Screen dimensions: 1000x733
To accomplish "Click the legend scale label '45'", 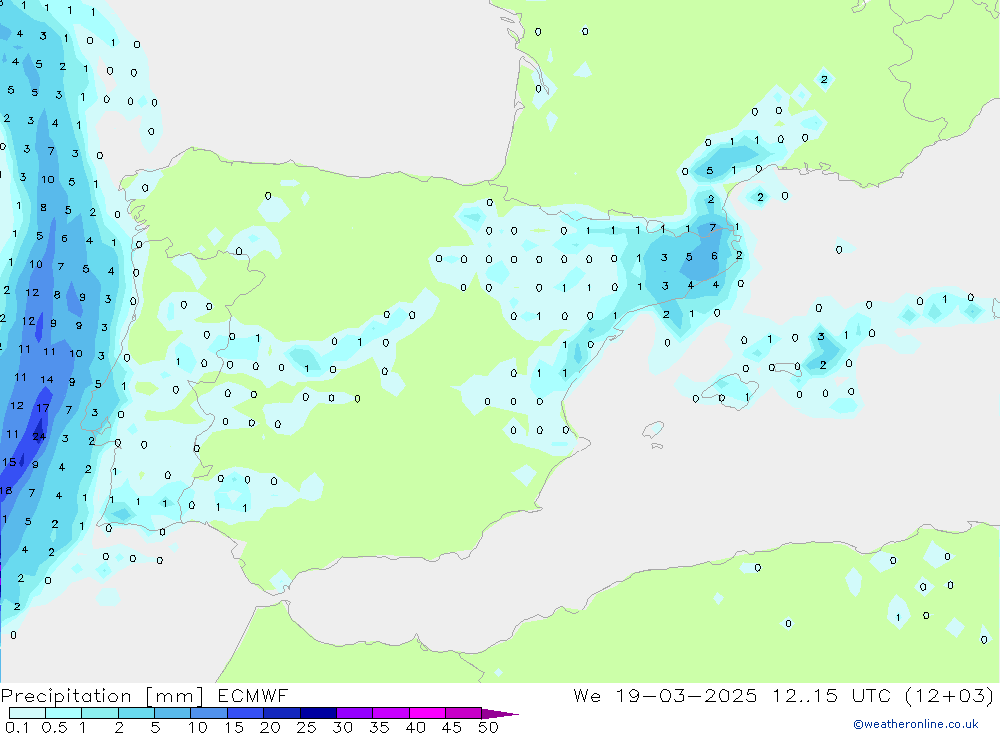I will 452,727.
